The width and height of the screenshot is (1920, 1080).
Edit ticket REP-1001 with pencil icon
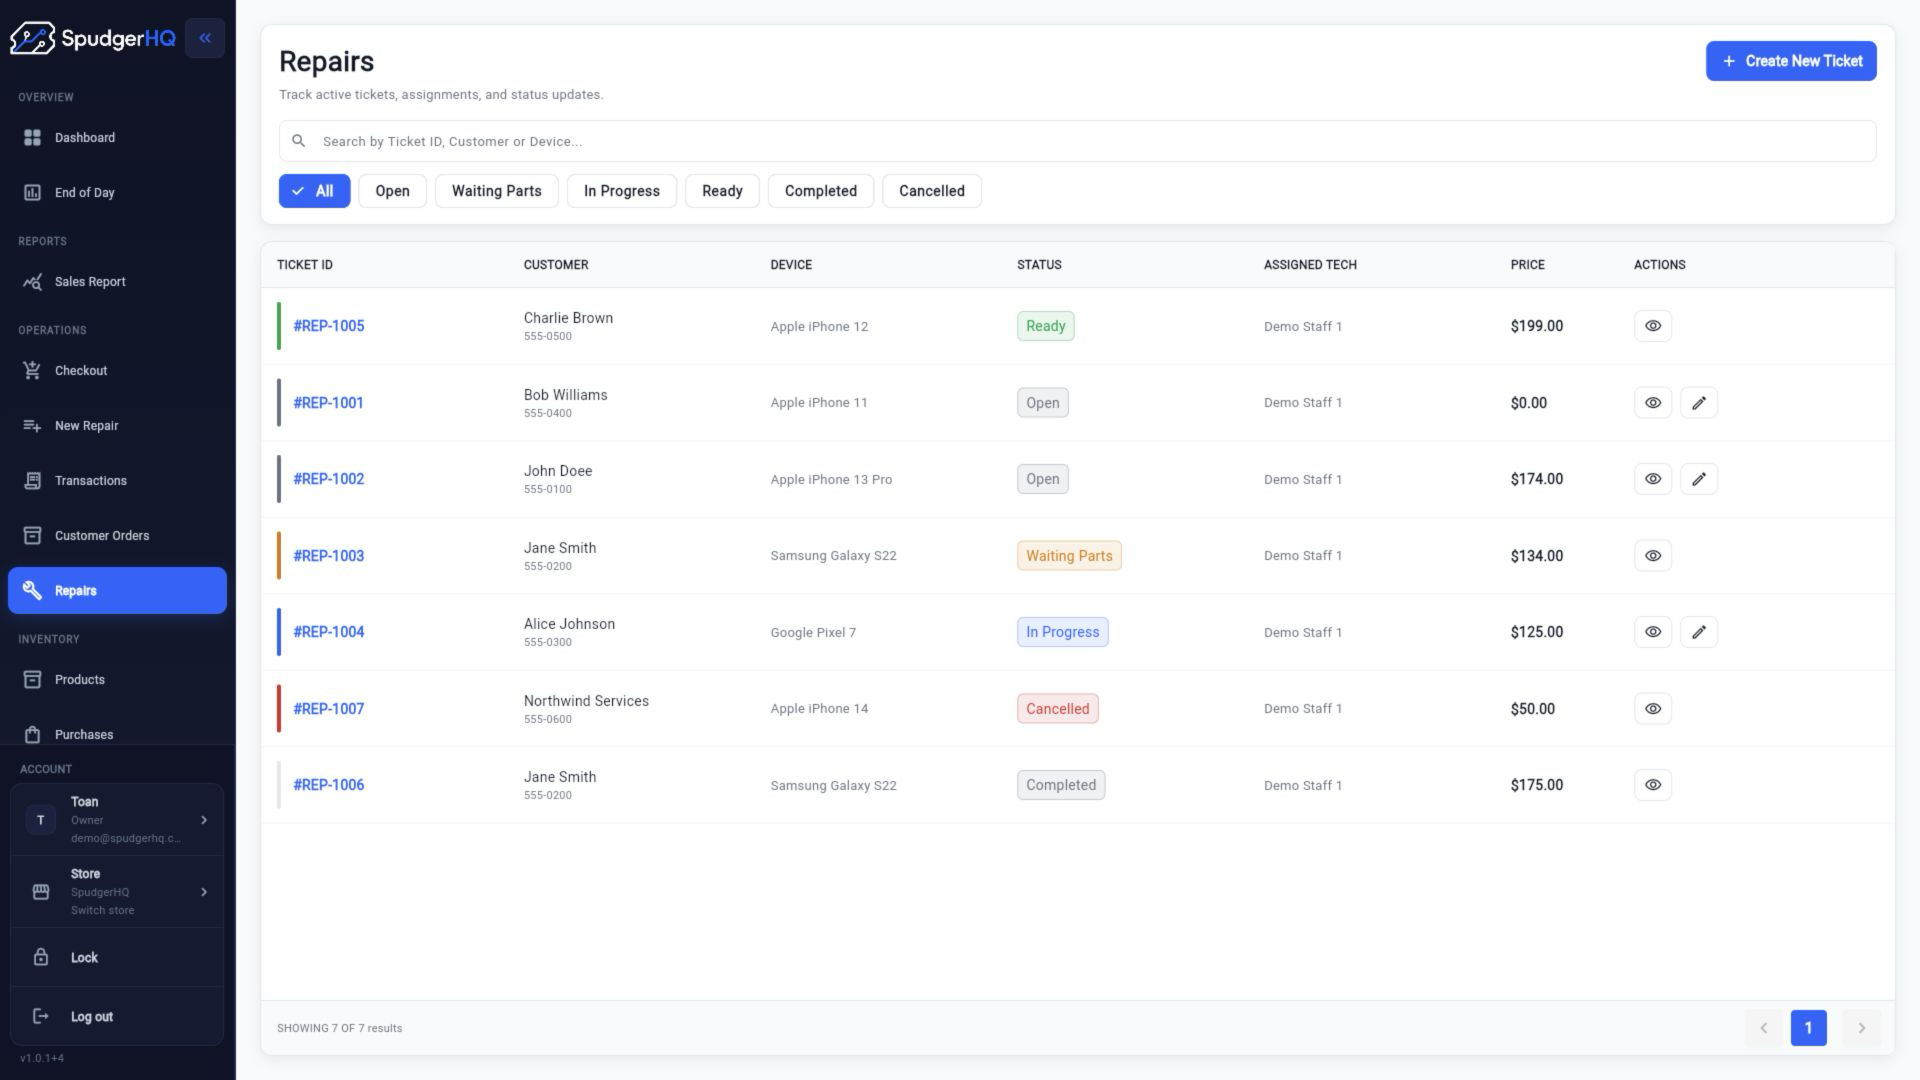pos(1698,403)
